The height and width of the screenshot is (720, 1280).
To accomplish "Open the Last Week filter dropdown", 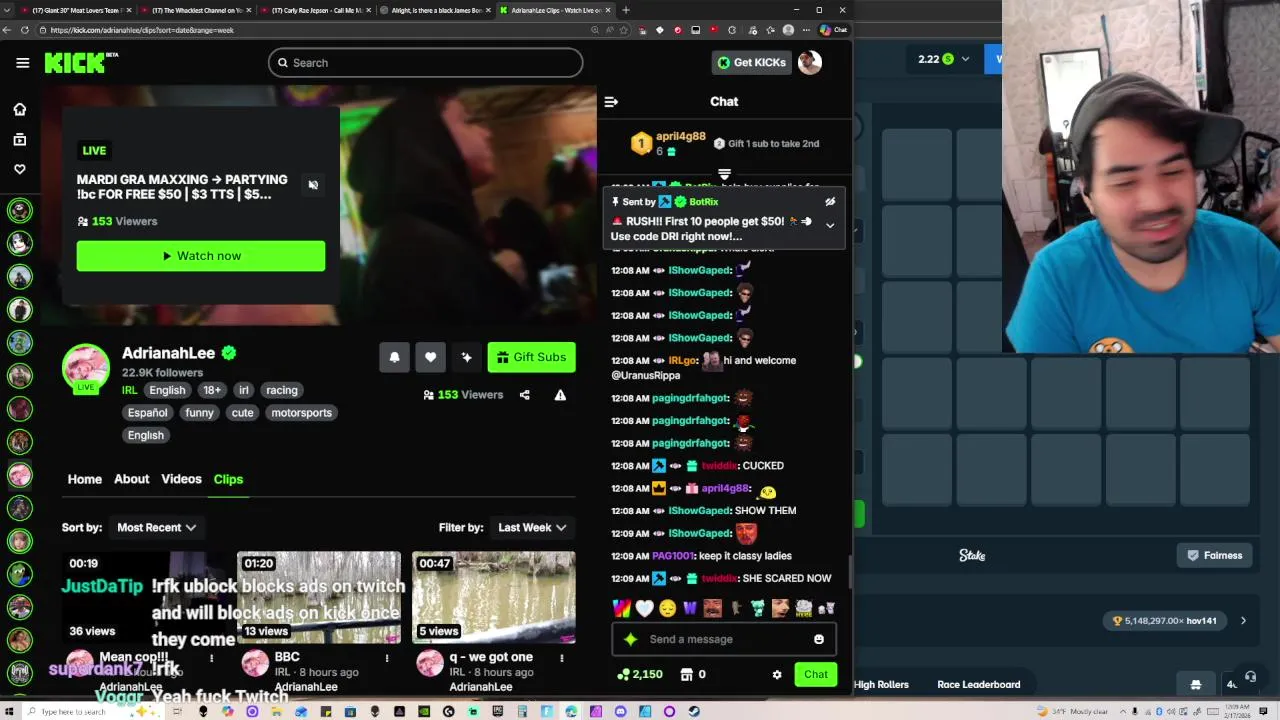I will 532,527.
